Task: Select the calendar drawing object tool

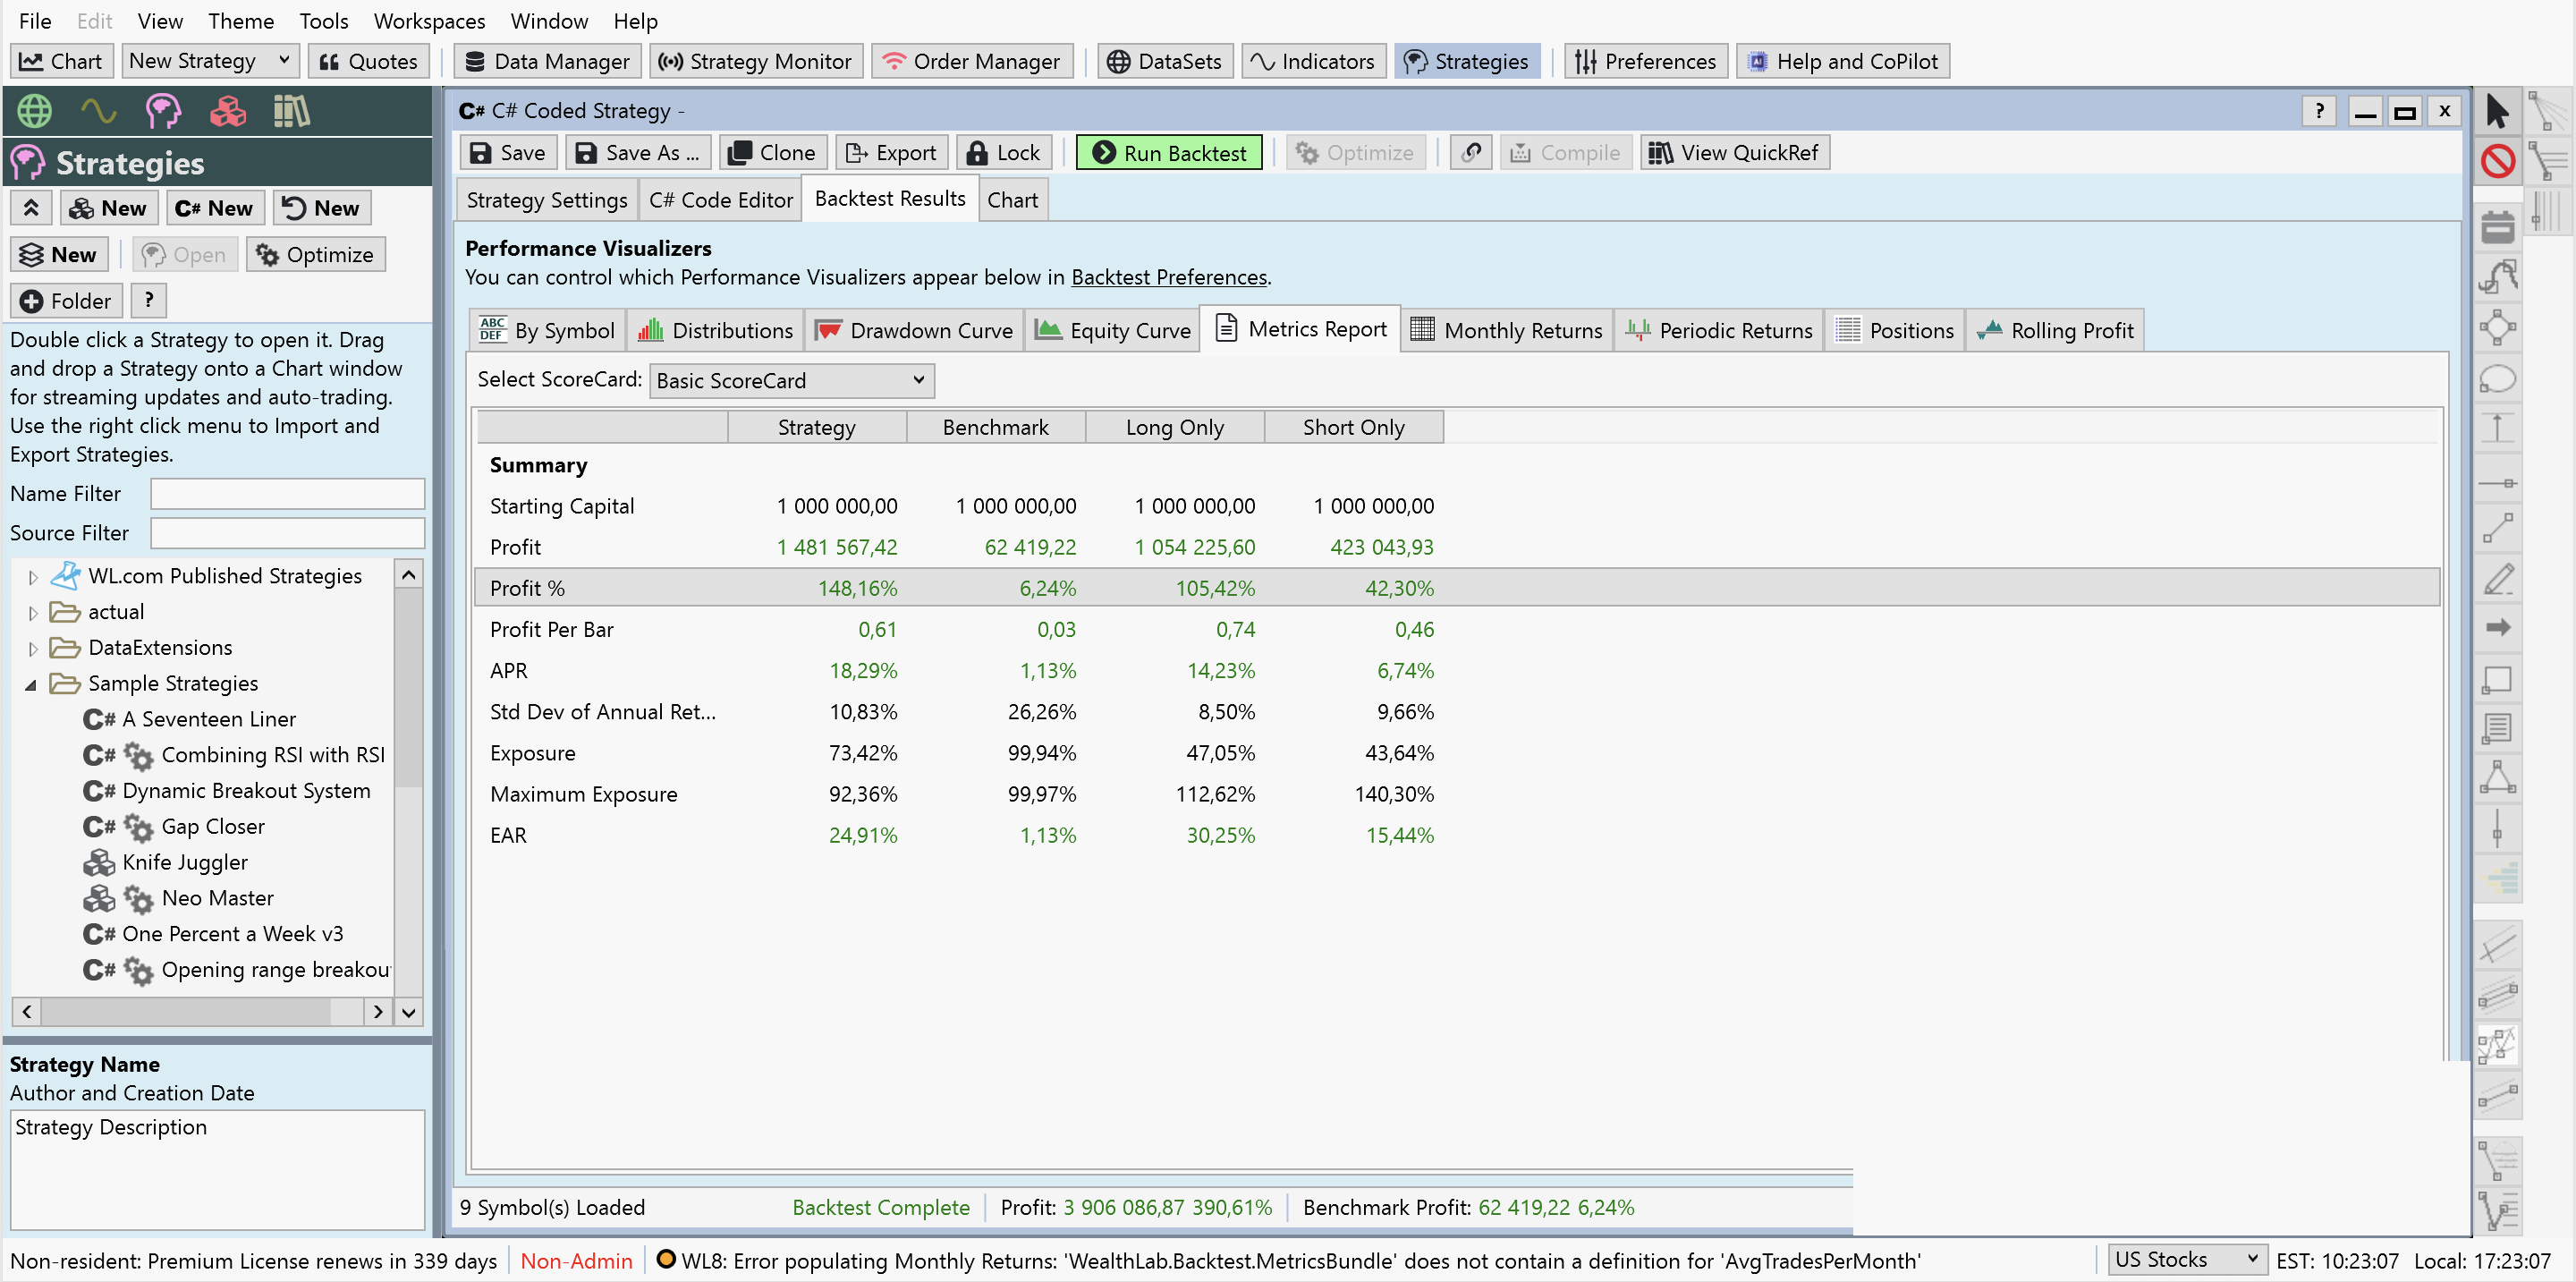Action: 2497,227
